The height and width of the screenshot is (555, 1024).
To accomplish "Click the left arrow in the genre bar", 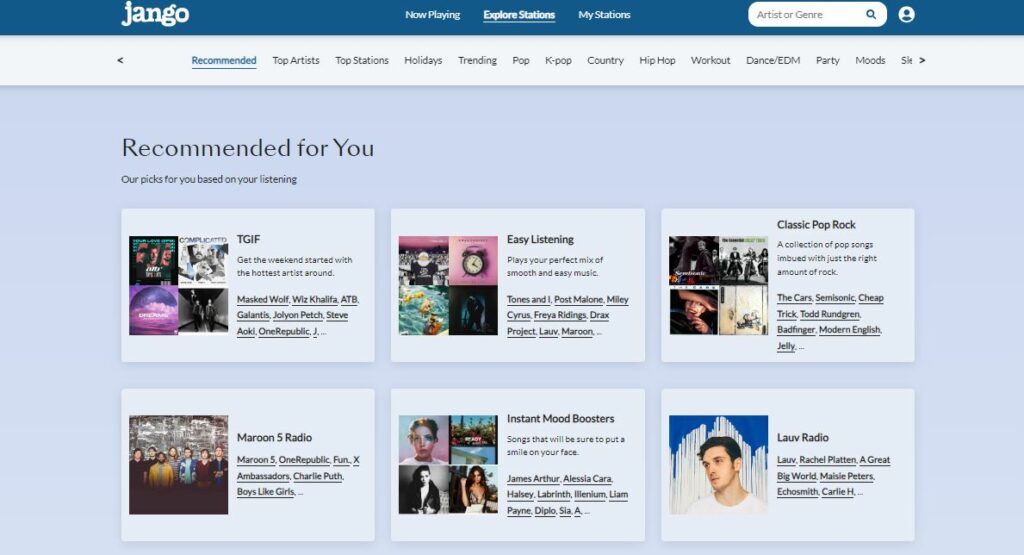I will [120, 60].
